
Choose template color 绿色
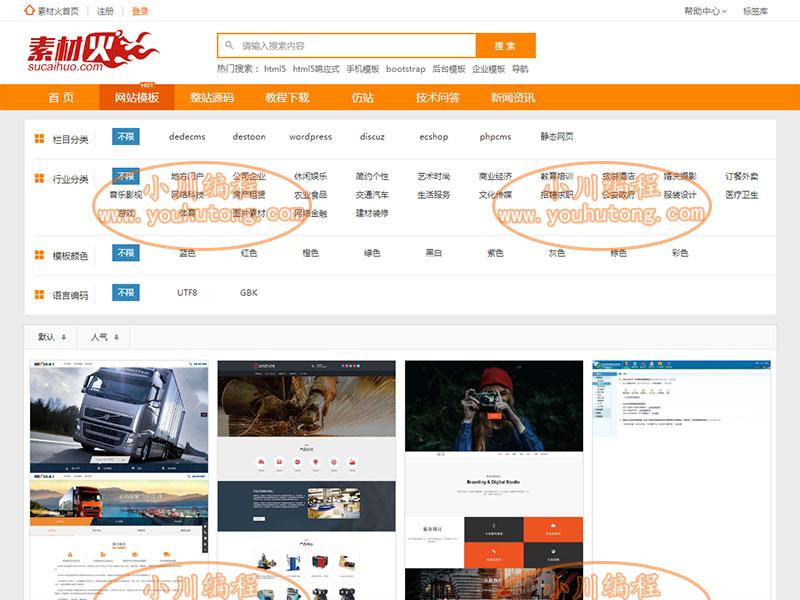tap(372, 253)
